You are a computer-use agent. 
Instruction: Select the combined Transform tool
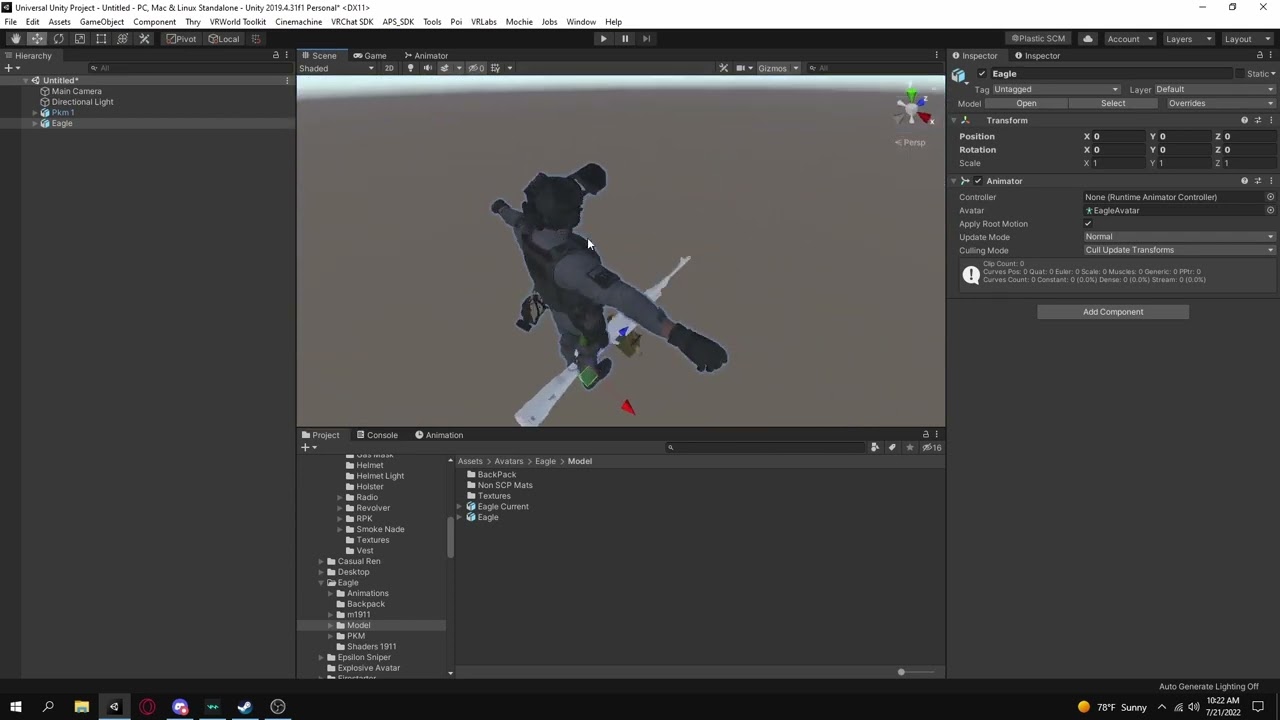[x=122, y=39]
